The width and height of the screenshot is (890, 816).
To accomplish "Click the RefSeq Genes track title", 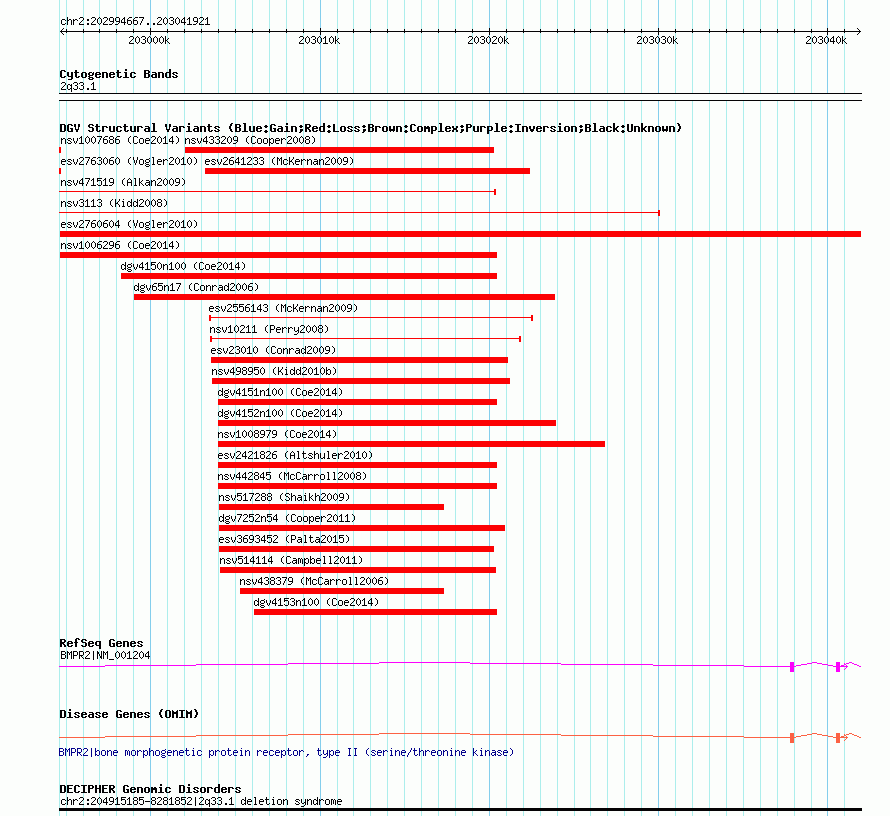I will 101,643.
